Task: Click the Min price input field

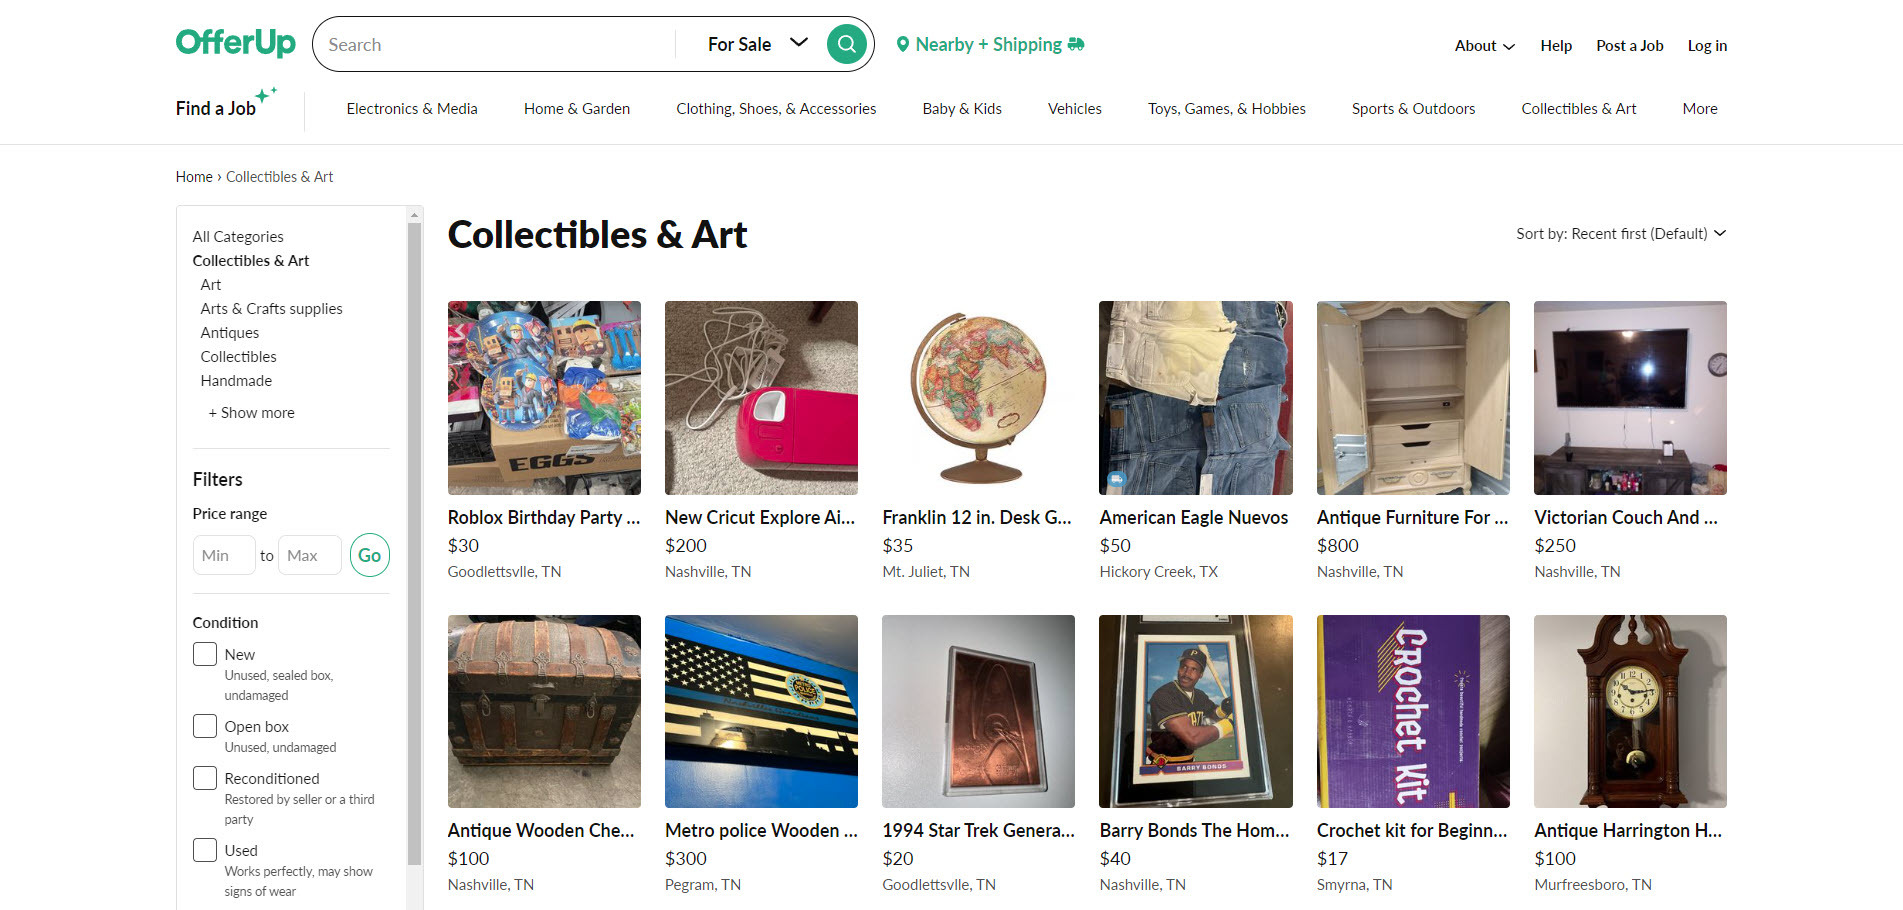Action: point(223,555)
